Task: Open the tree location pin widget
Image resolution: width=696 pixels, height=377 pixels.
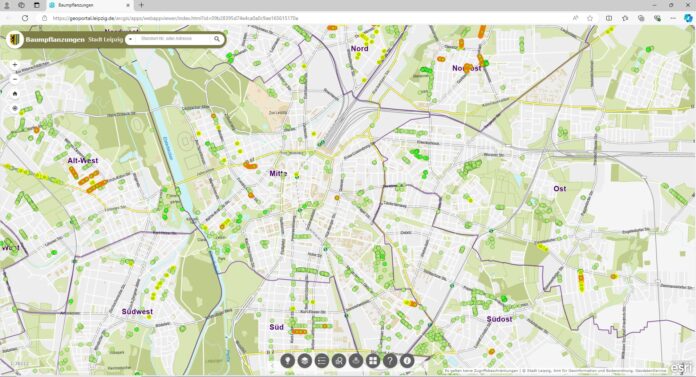Action: [288, 361]
